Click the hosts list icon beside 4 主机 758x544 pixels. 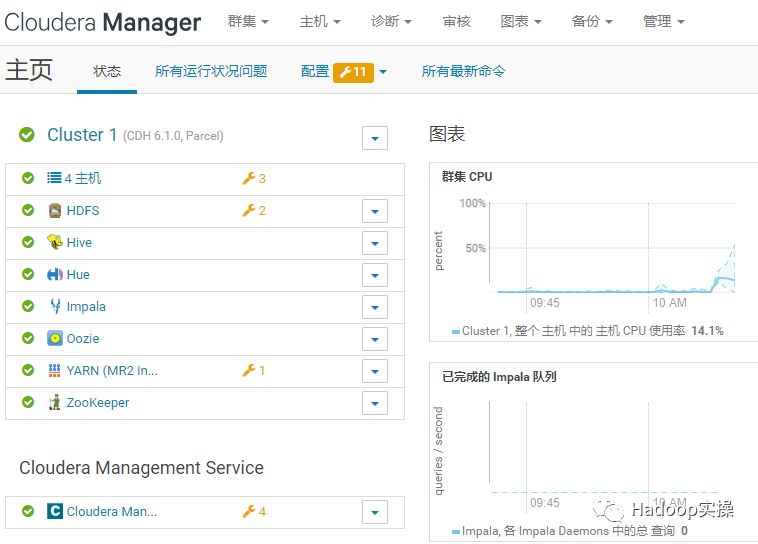(x=54, y=178)
